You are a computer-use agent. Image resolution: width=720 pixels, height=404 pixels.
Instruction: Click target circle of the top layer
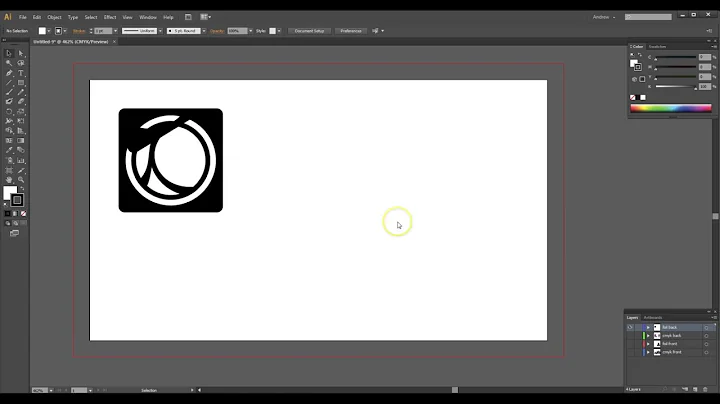coord(706,328)
